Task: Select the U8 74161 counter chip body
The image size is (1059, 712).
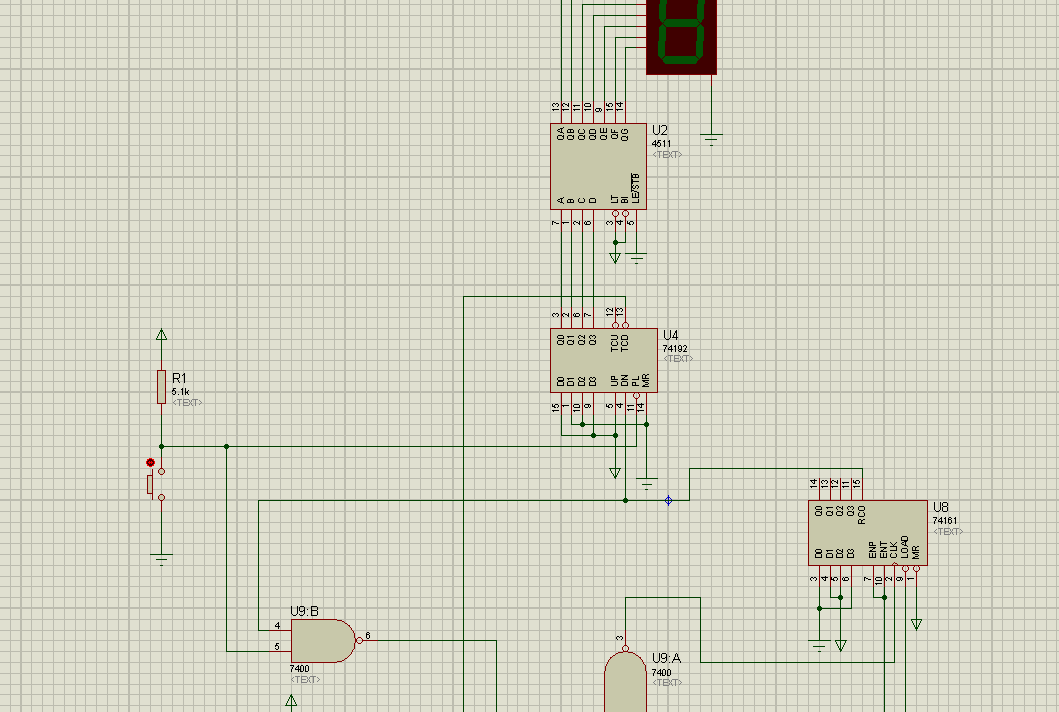Action: [x=867, y=532]
